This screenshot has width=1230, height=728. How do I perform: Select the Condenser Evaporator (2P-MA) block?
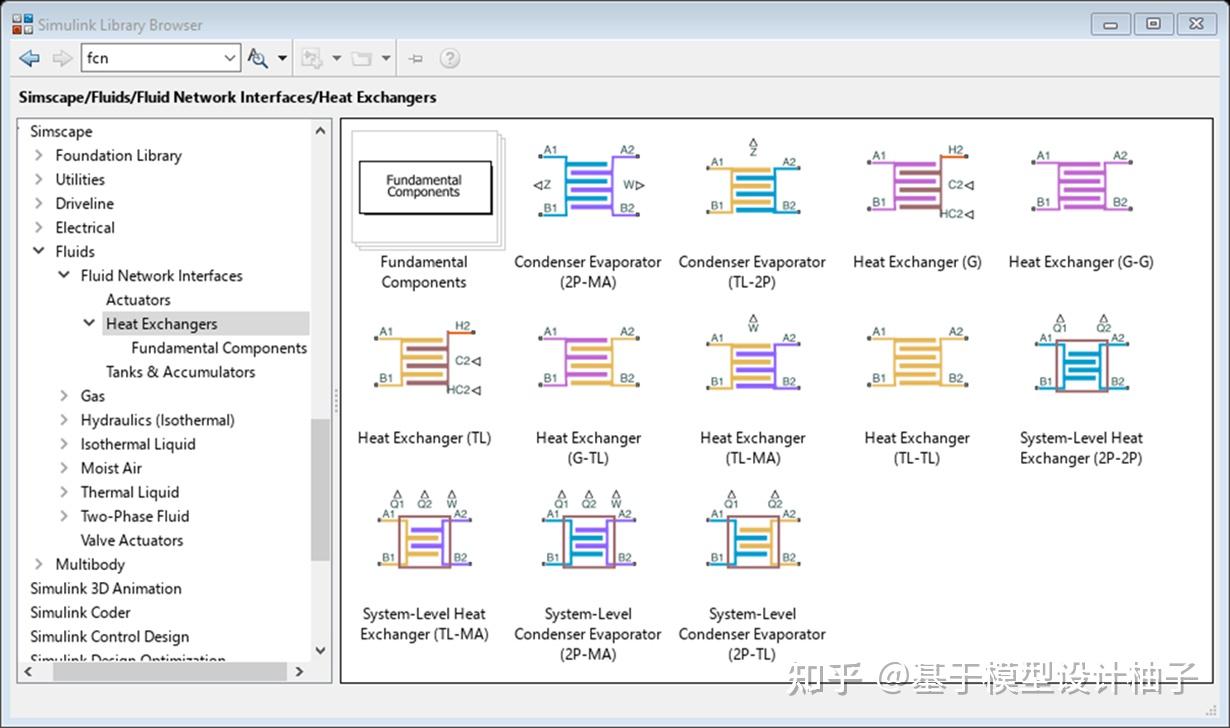tap(587, 185)
